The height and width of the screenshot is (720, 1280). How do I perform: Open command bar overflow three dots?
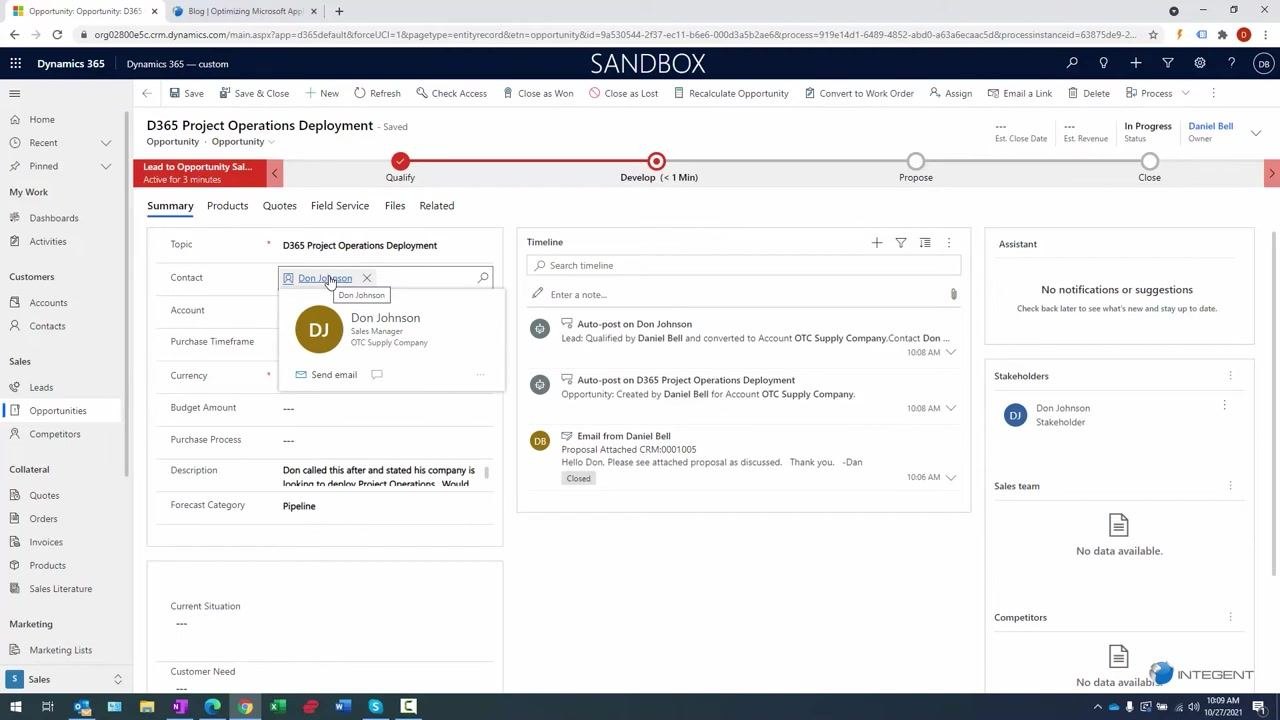(1213, 93)
